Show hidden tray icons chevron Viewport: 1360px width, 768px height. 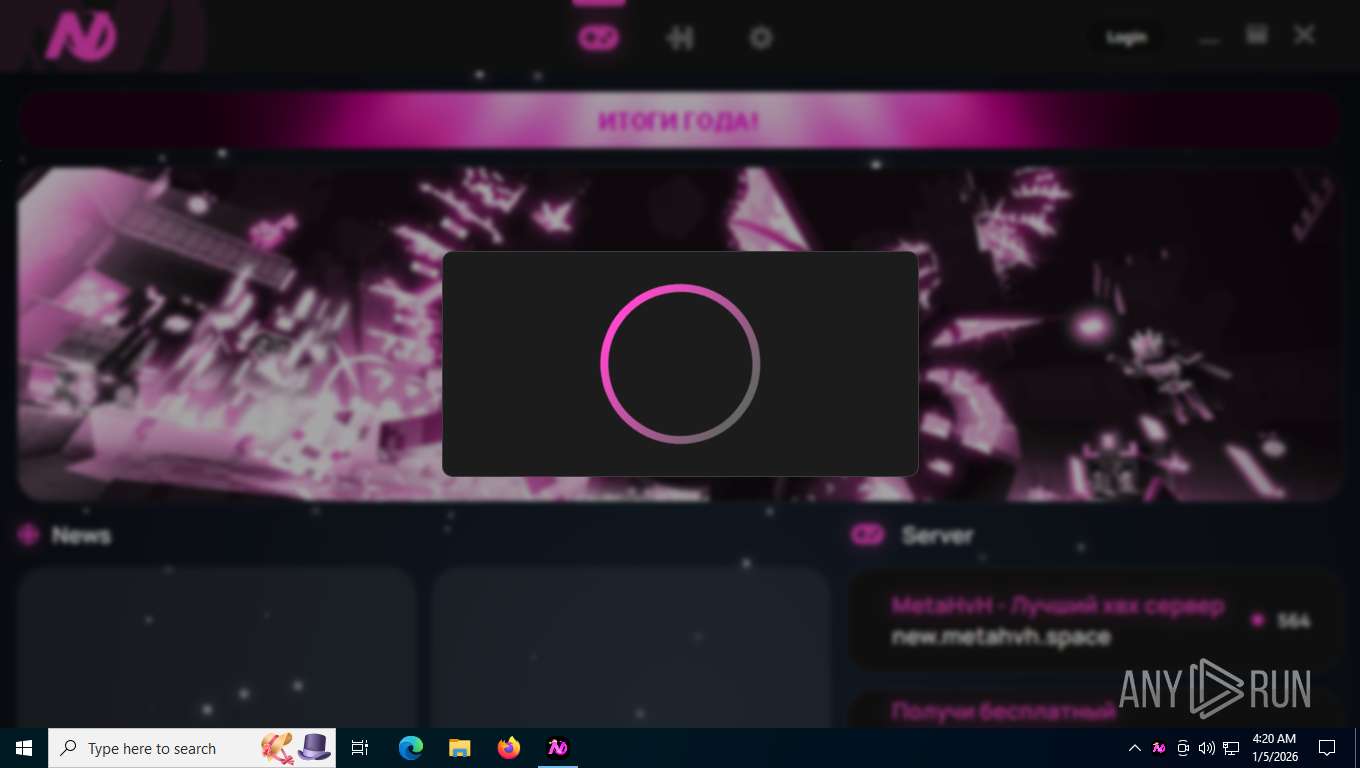1135,748
